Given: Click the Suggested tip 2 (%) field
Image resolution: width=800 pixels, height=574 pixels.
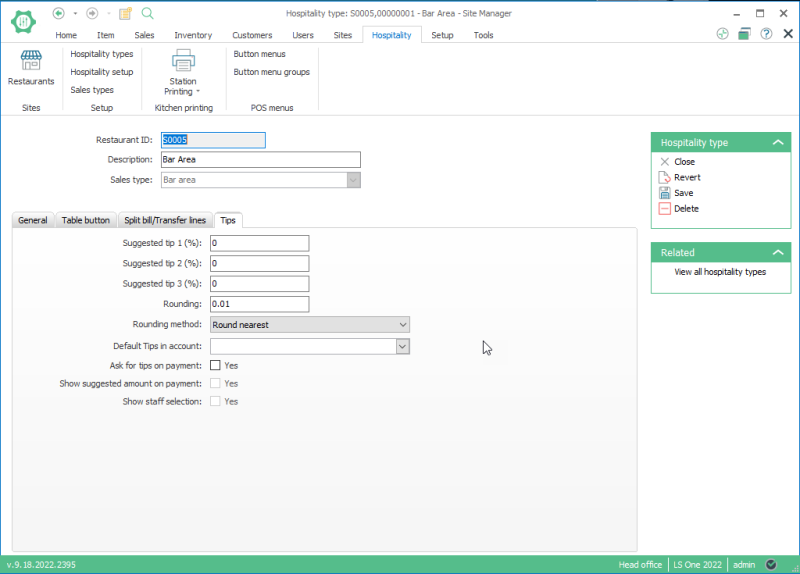Looking at the screenshot, I should (x=259, y=264).
